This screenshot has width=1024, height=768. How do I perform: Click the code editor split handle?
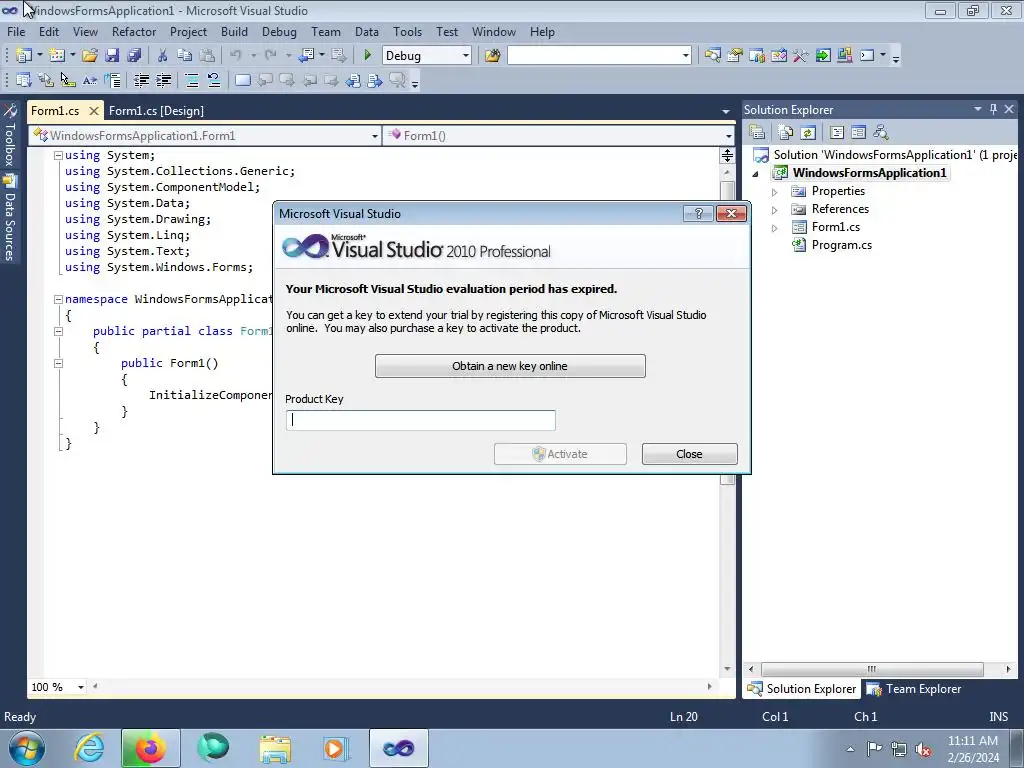[x=727, y=155]
